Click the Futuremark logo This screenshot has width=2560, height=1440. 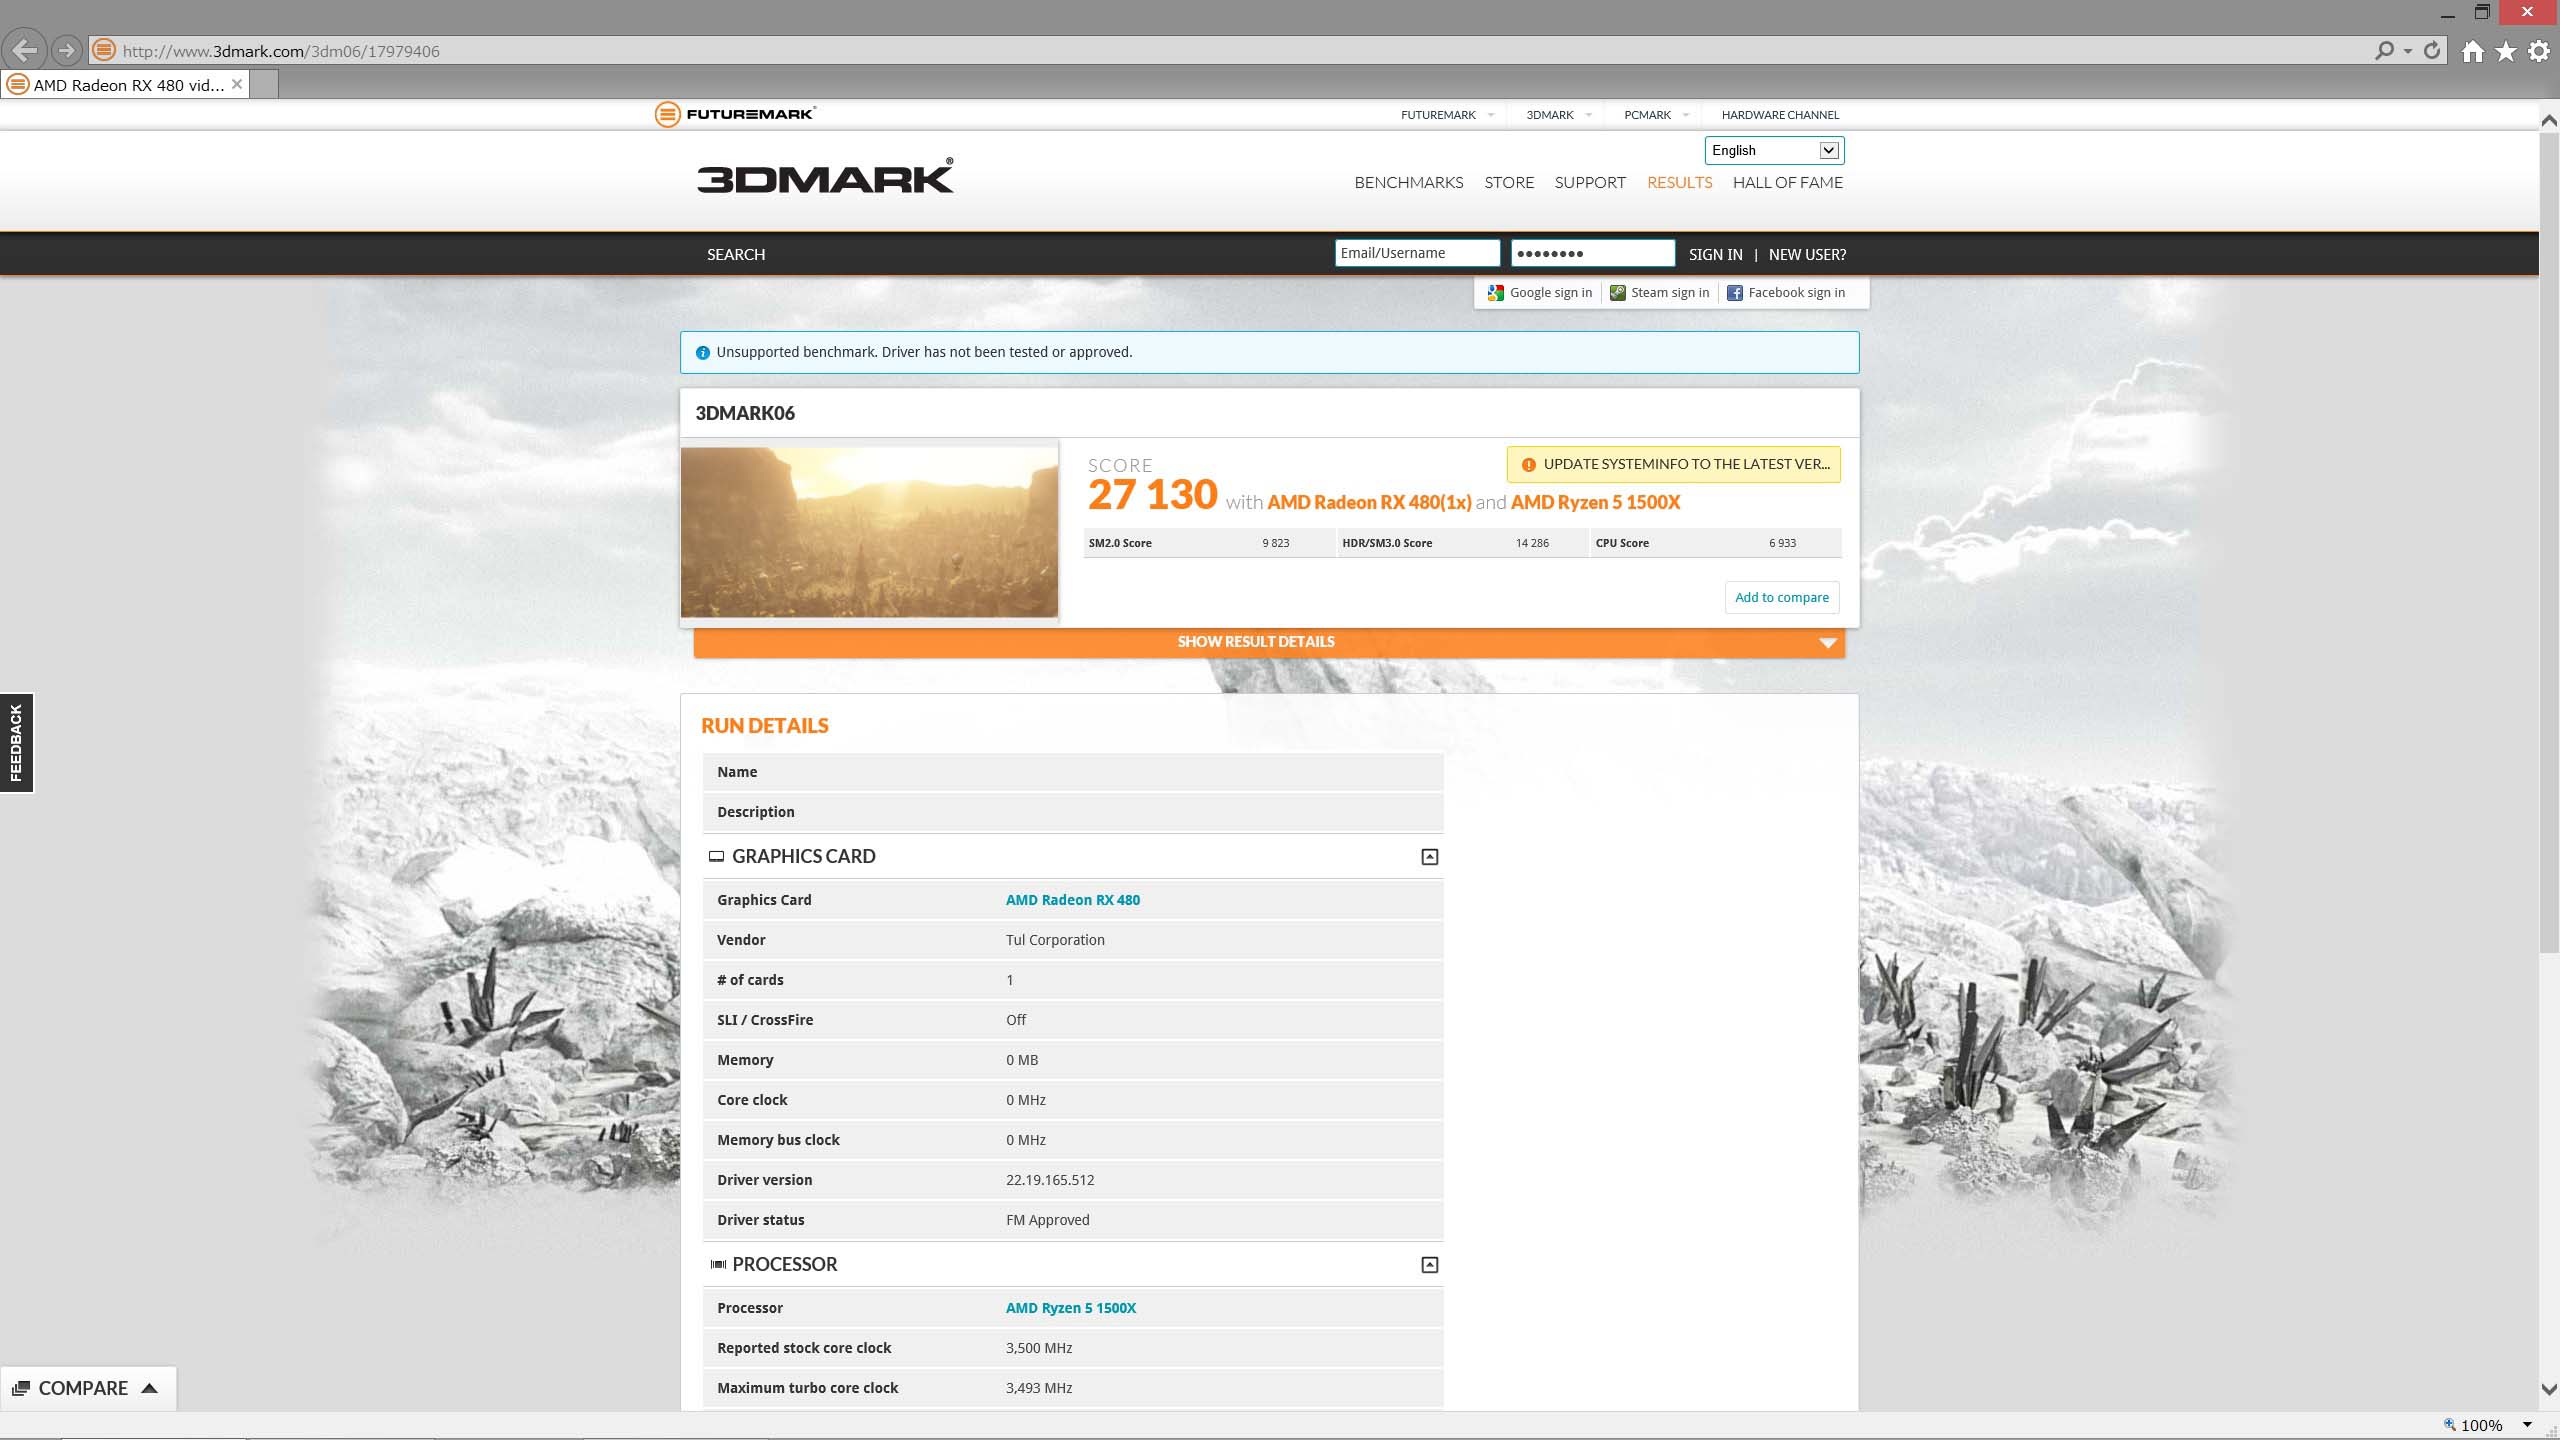tap(735, 114)
